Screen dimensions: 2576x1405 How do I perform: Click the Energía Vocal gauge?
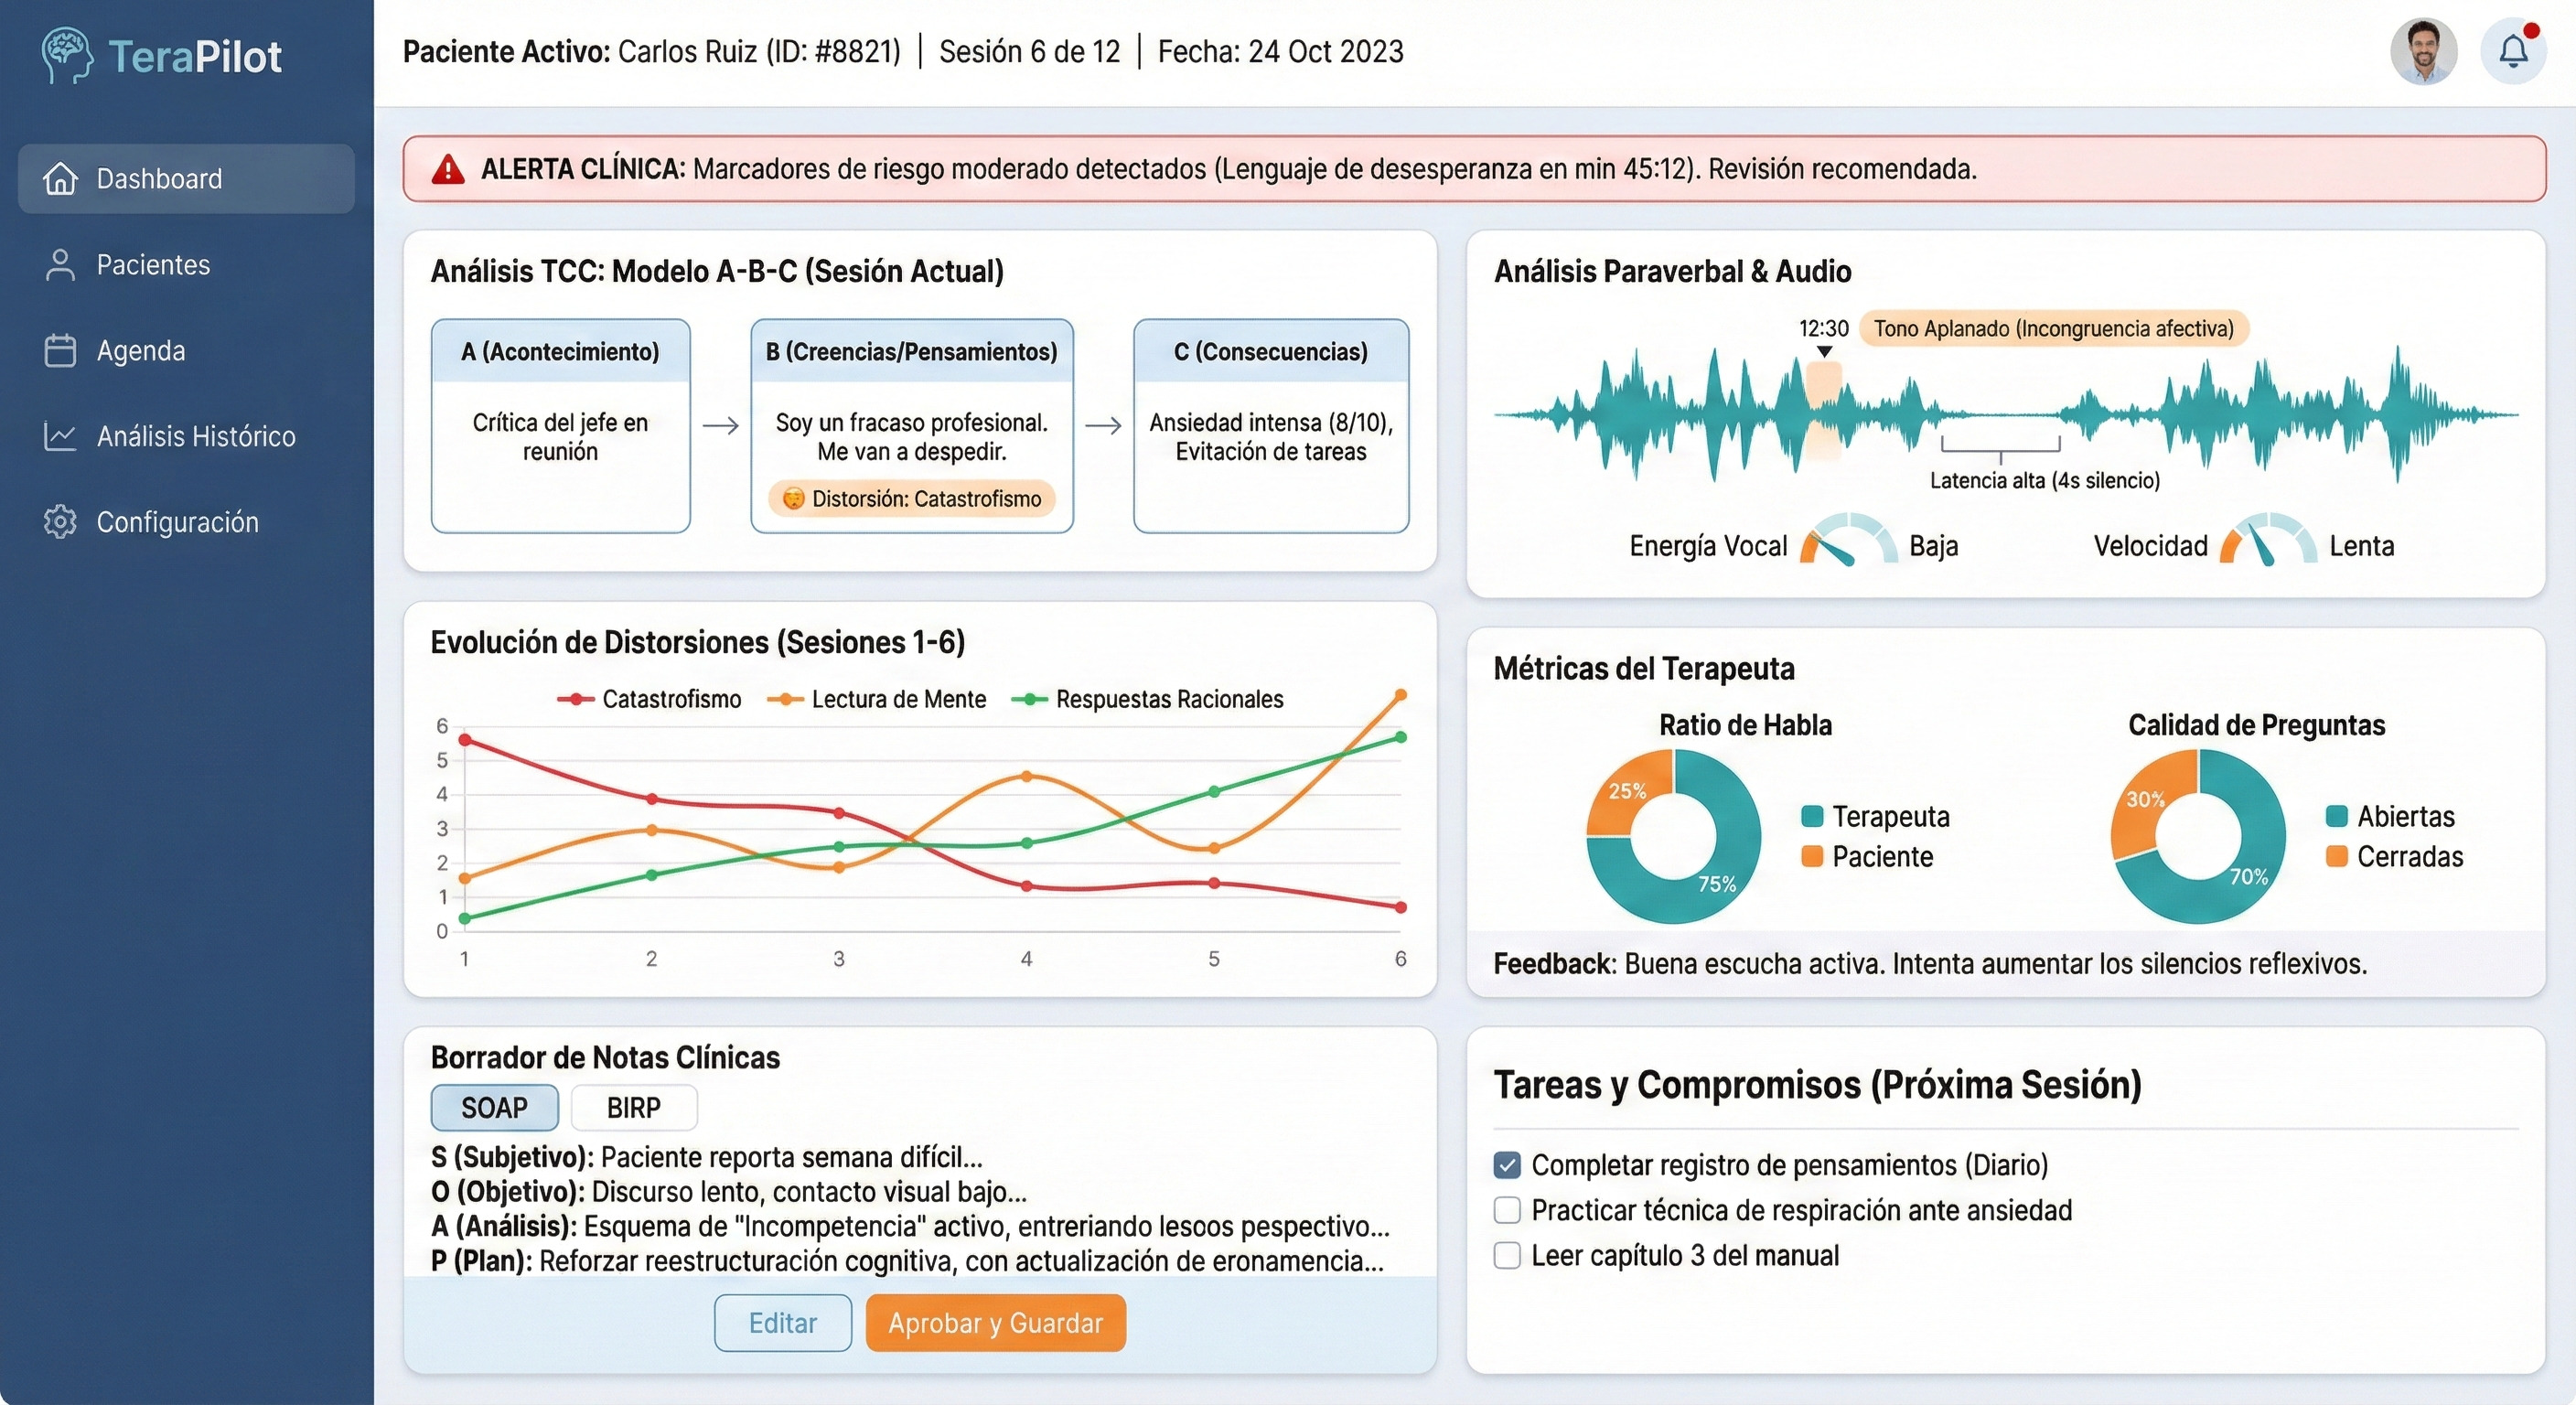pyautogui.click(x=1848, y=543)
